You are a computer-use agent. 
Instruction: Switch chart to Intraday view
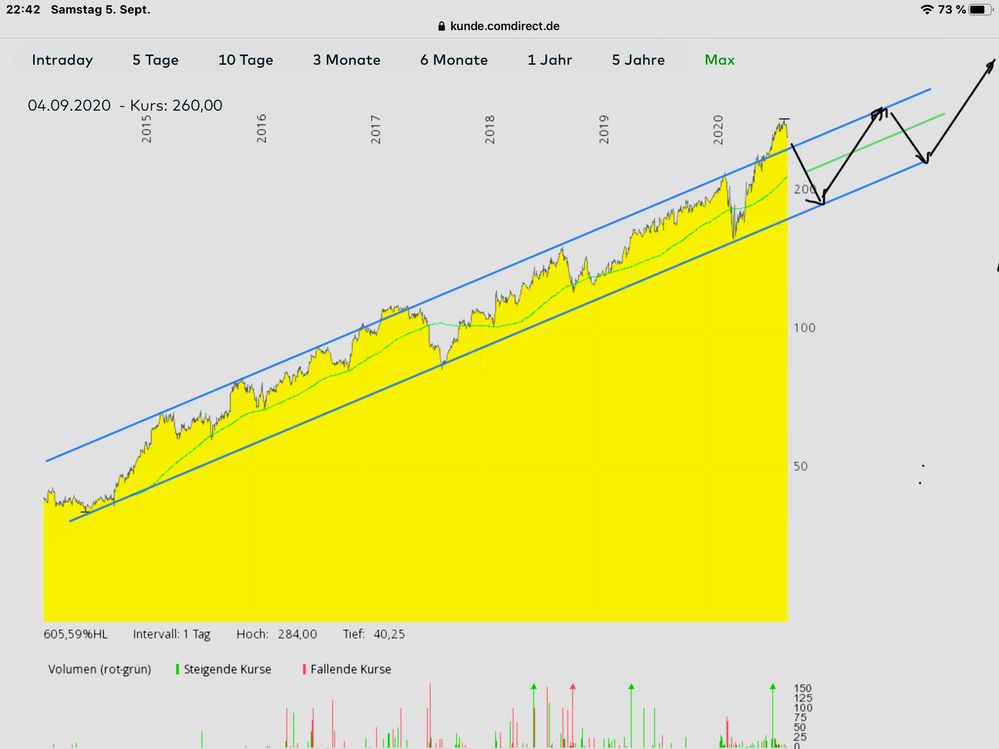(62, 60)
